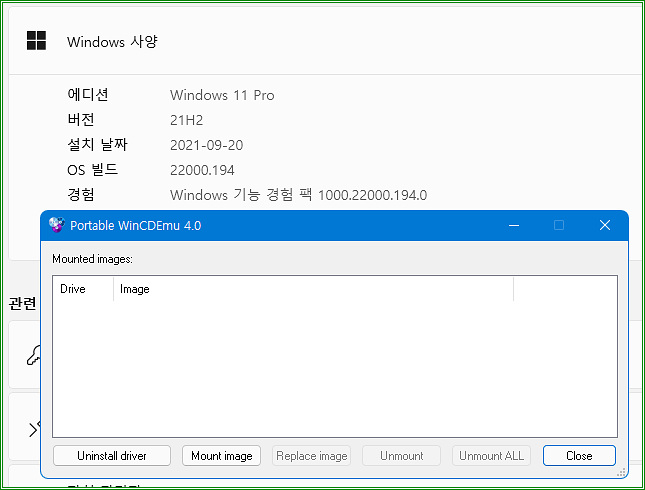The height and width of the screenshot is (490, 645).
Task: Click the chevron icon in Settings behind WinCDEmu
Action: [34, 430]
